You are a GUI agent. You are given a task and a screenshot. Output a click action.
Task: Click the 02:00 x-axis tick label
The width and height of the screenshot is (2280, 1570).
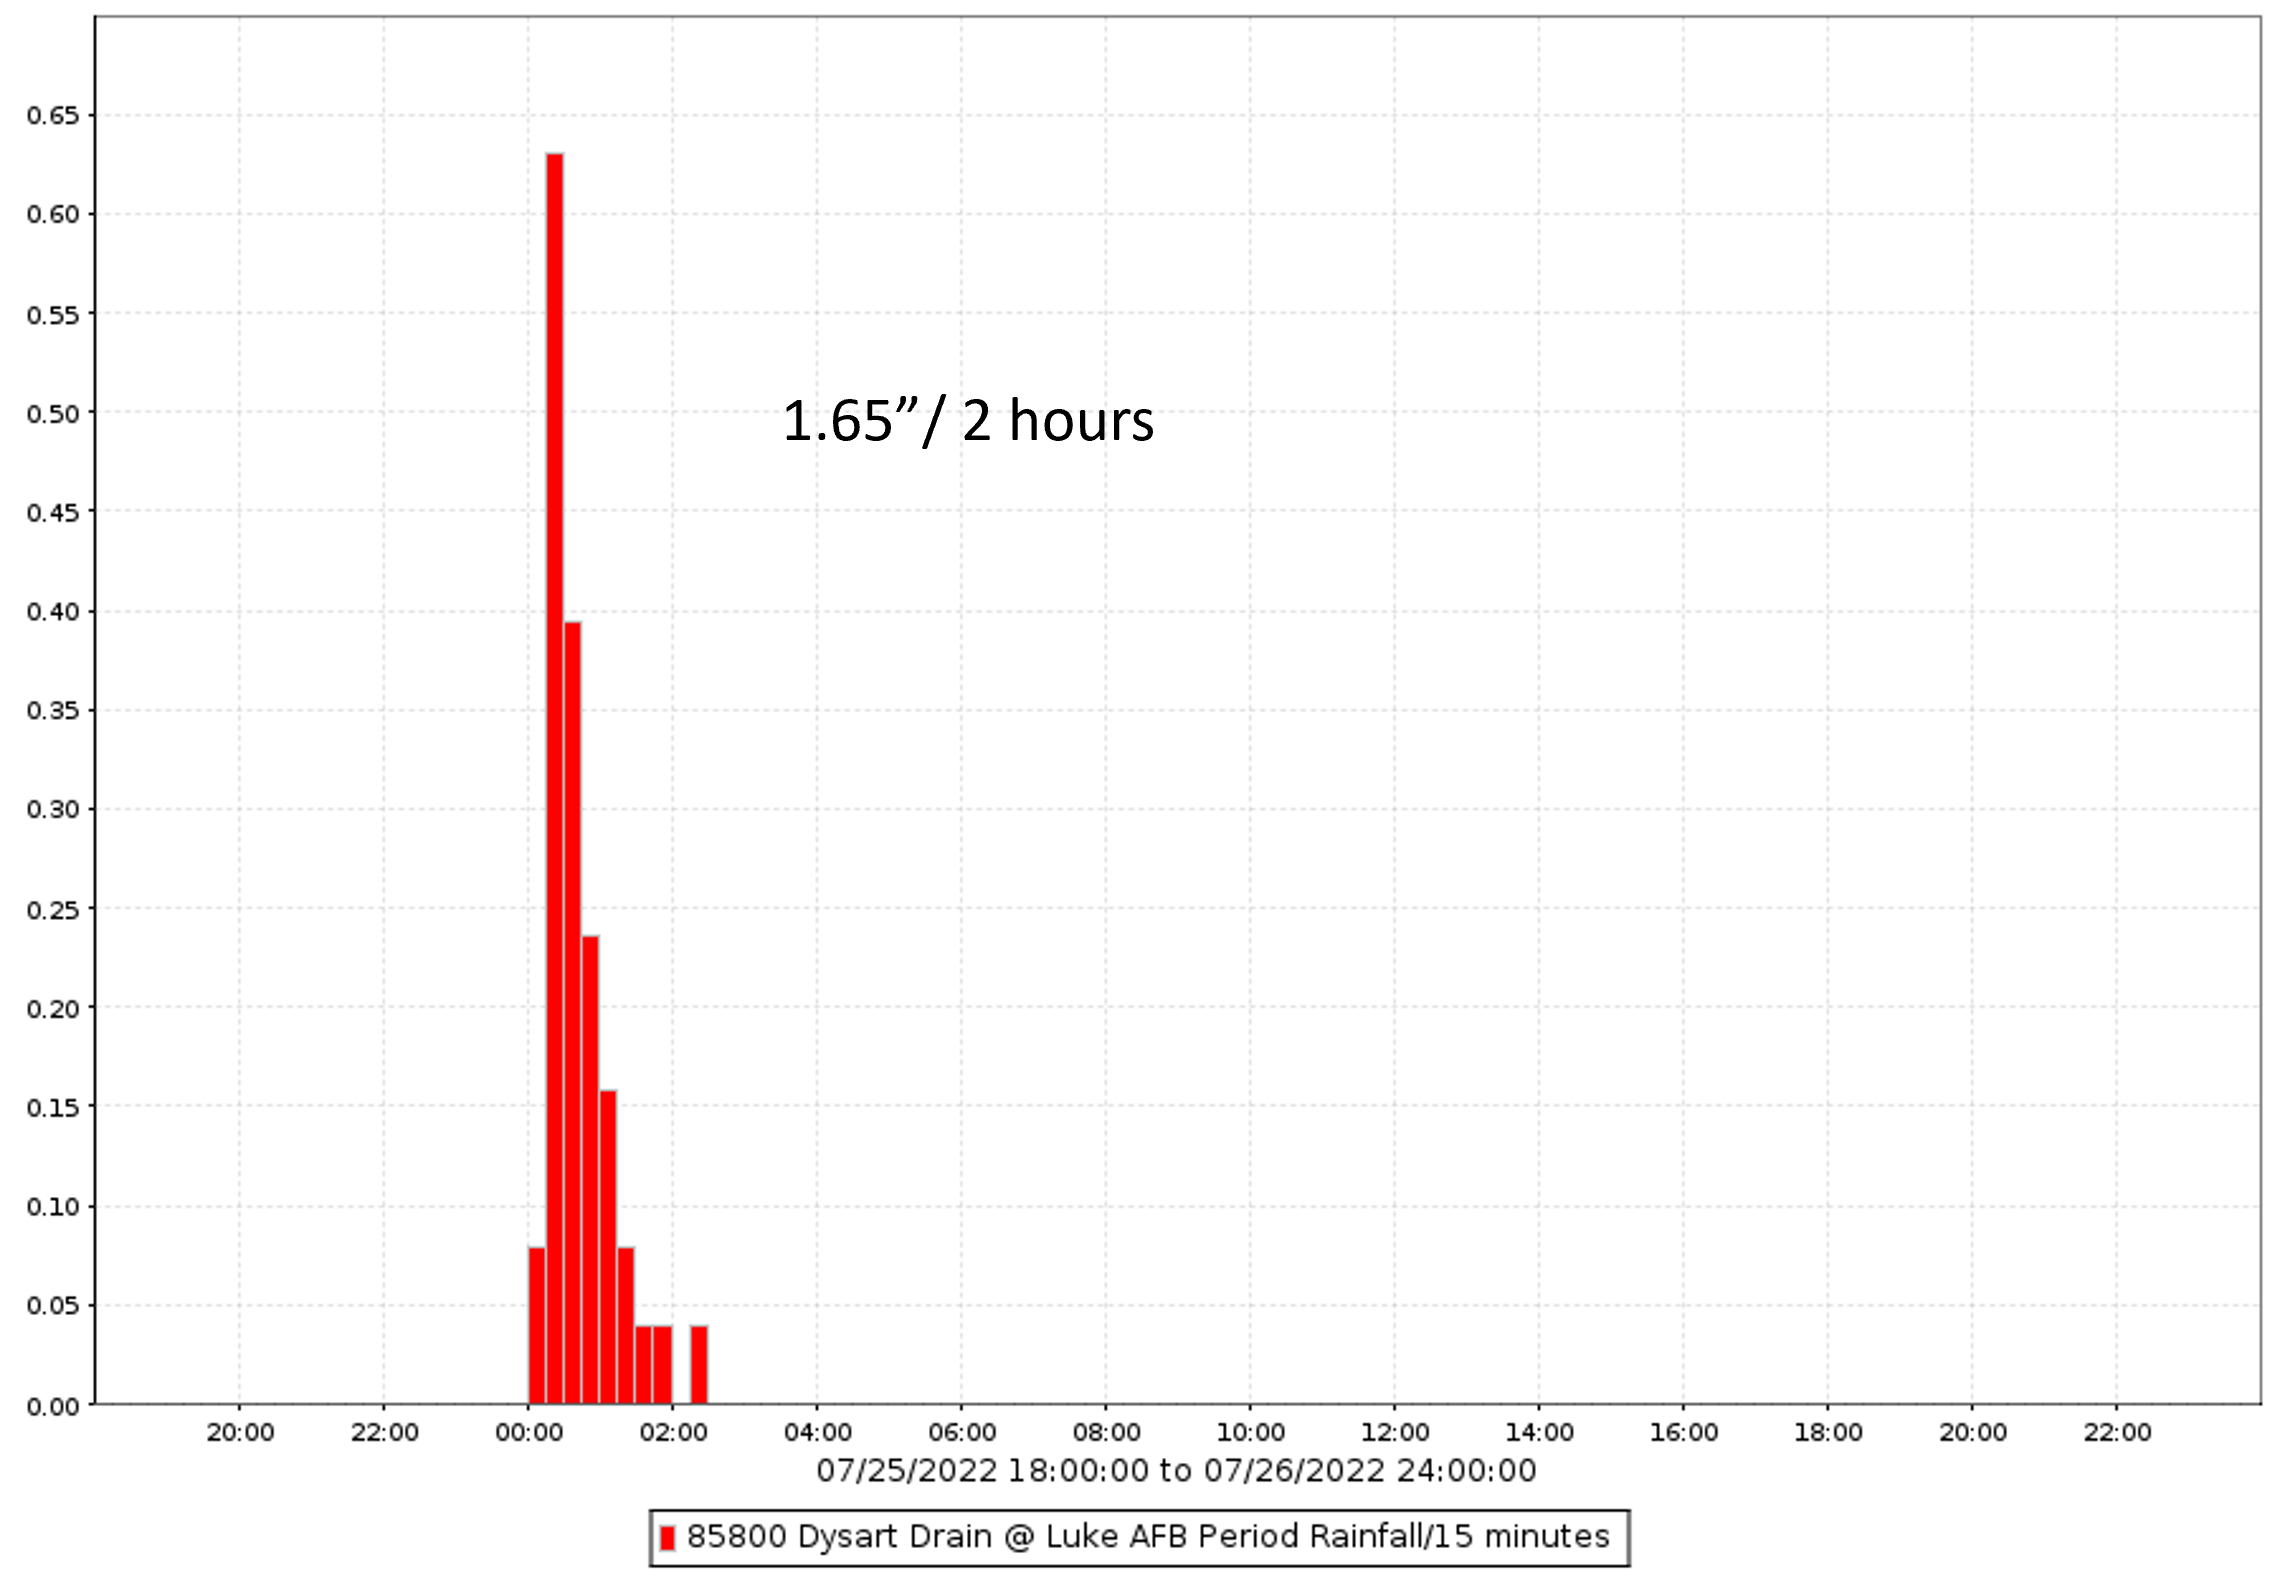pyautogui.click(x=673, y=1432)
